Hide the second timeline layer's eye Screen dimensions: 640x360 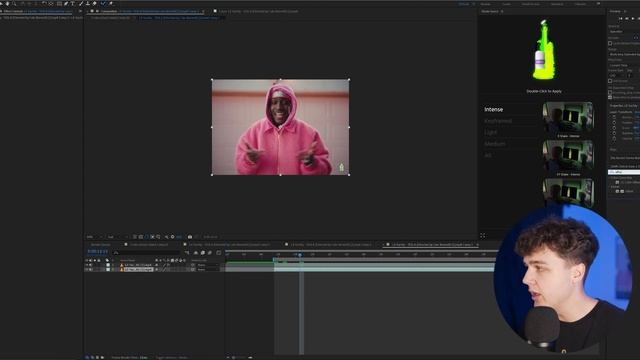pyautogui.click(x=87, y=270)
